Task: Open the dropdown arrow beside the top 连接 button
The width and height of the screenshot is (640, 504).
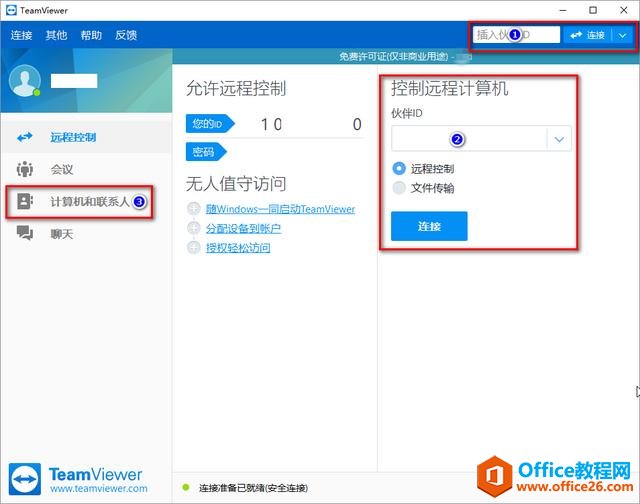Action: coord(622,36)
